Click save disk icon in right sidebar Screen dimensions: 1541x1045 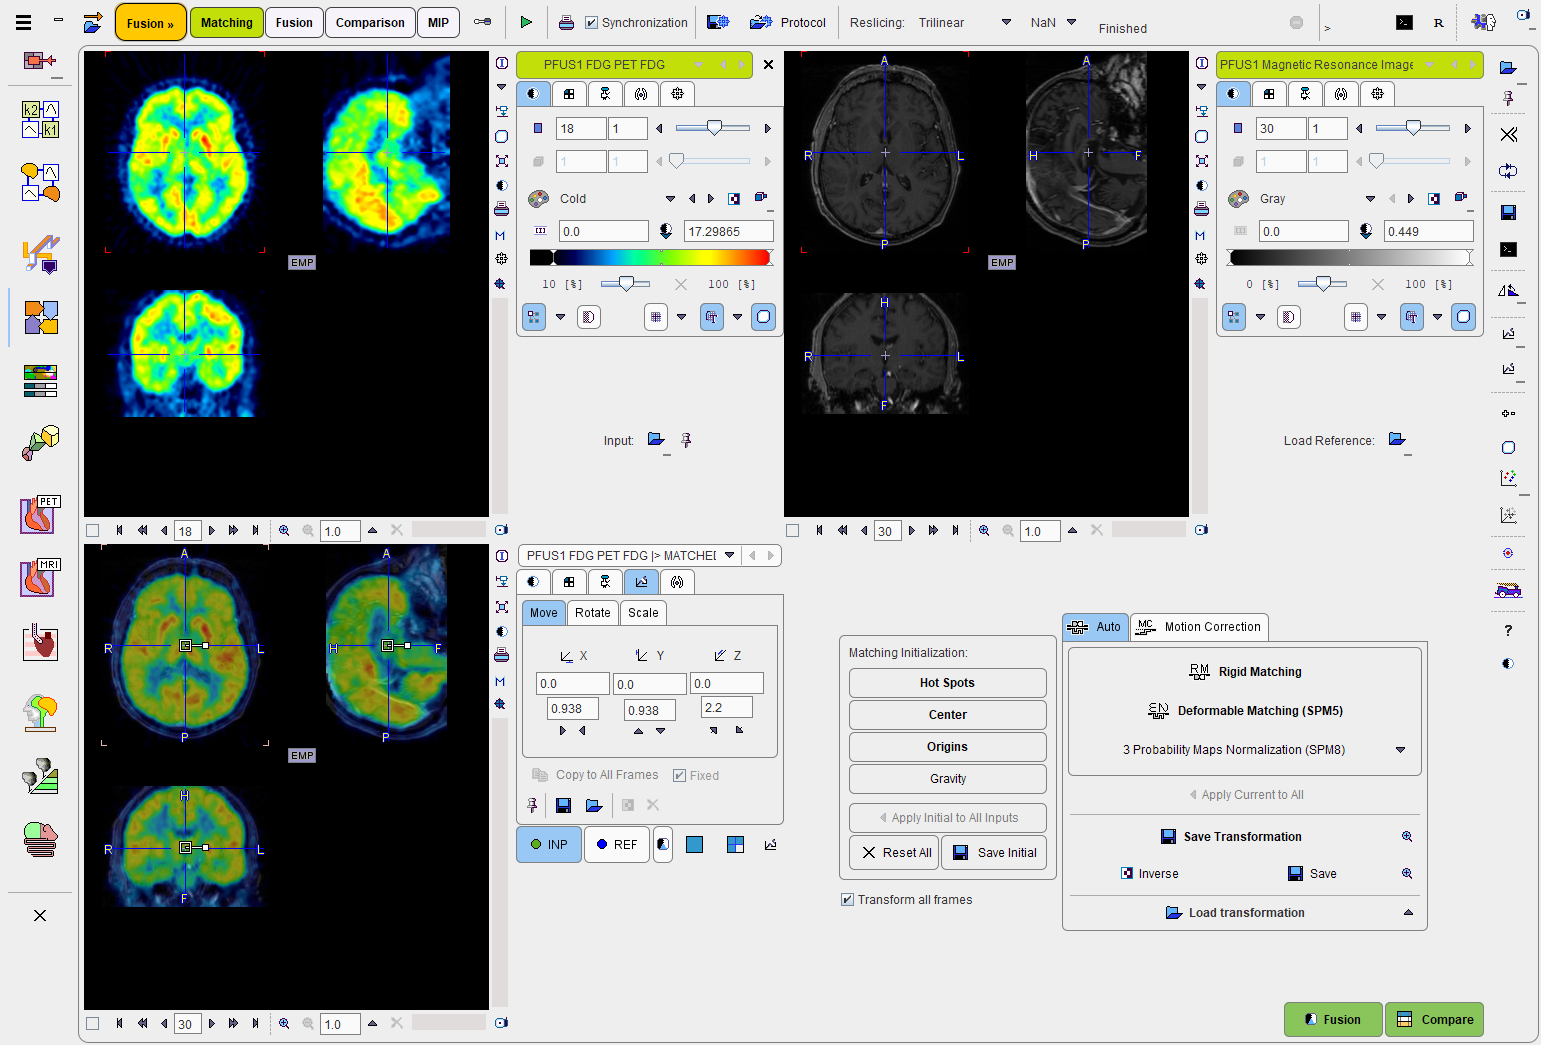coord(1509,212)
